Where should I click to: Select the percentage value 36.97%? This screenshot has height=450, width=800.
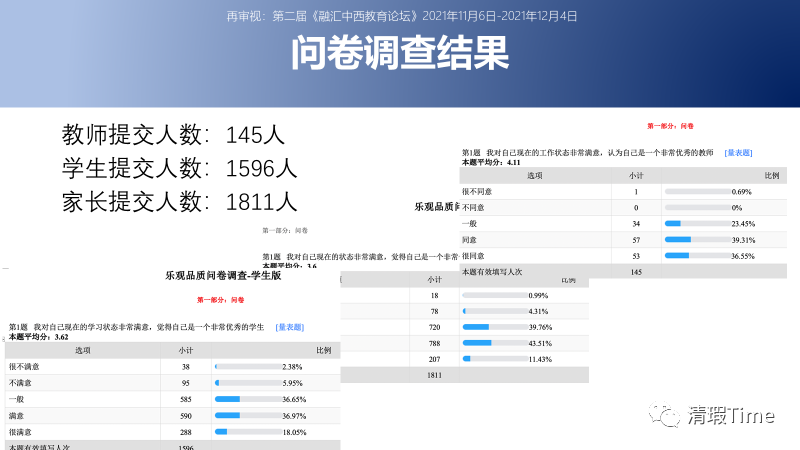click(294, 416)
